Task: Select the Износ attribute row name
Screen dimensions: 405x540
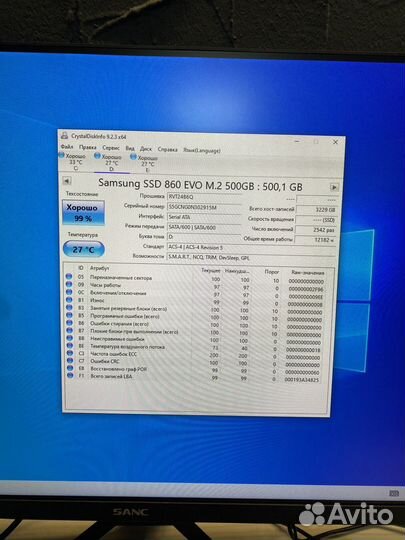Action: 97,300
